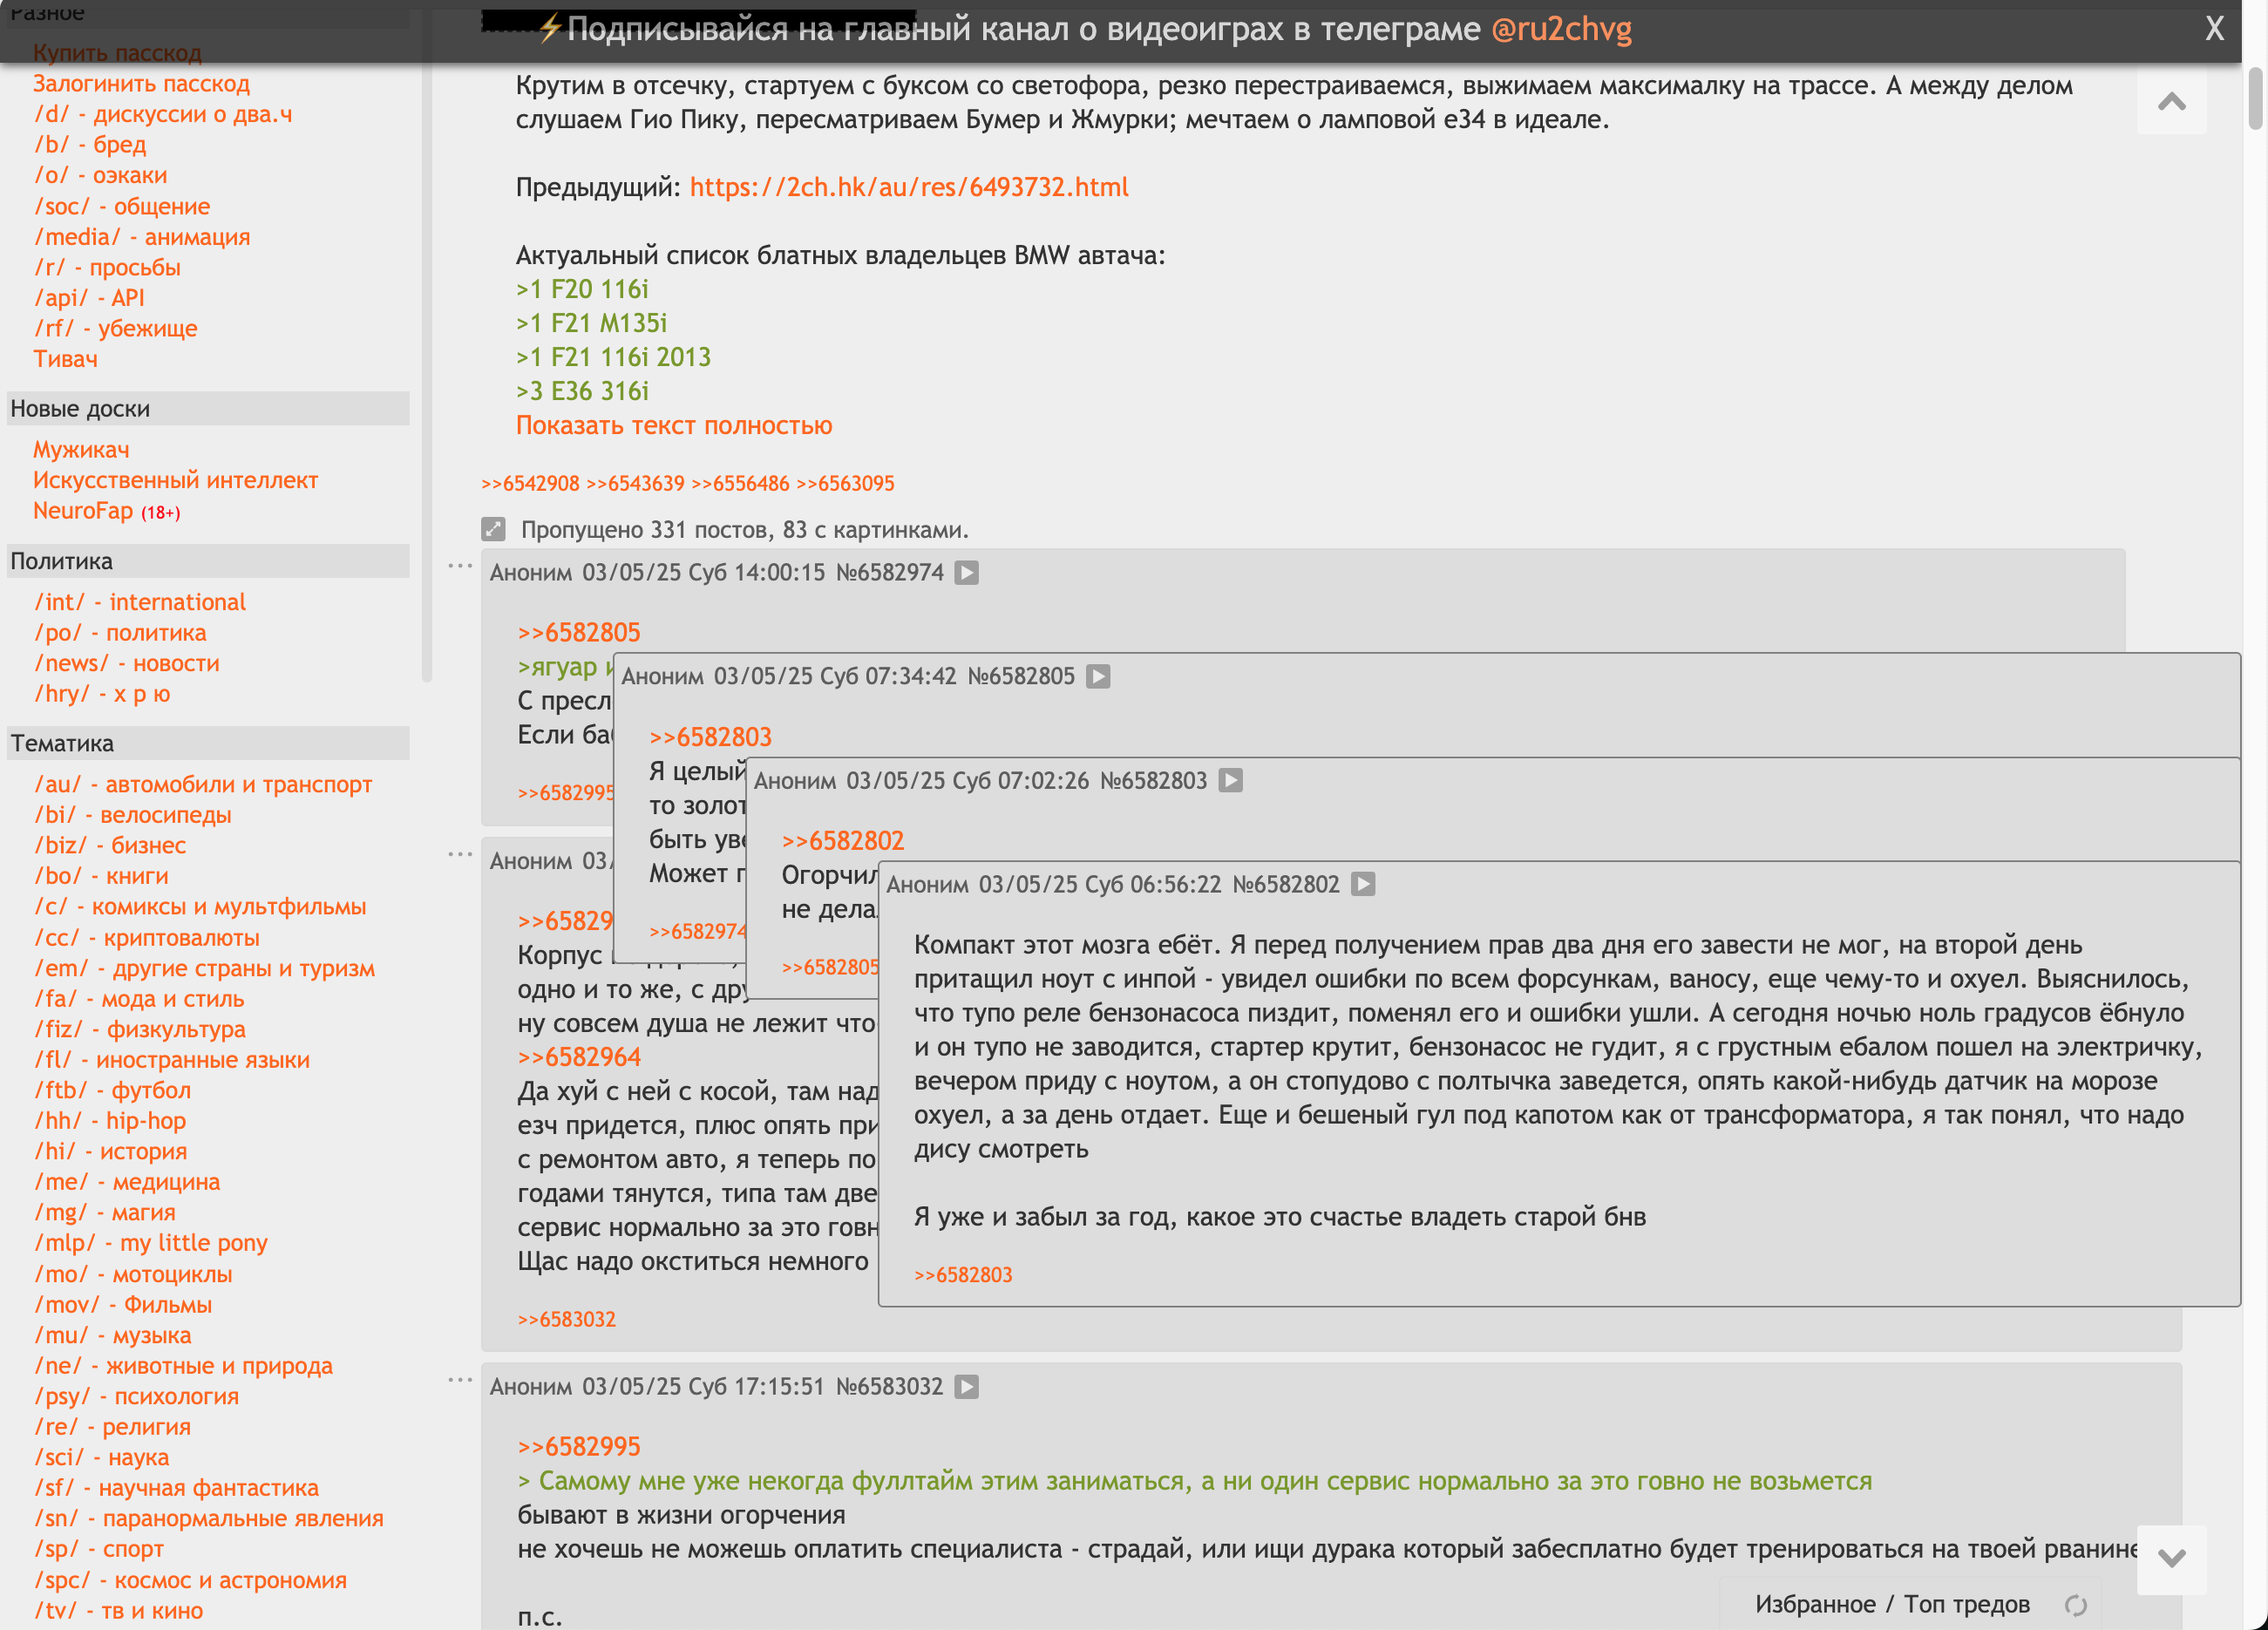Screen dimensions: 2268x1630
Task: Open reply arrow icon of post №6582803
Action: [x=1231, y=781]
